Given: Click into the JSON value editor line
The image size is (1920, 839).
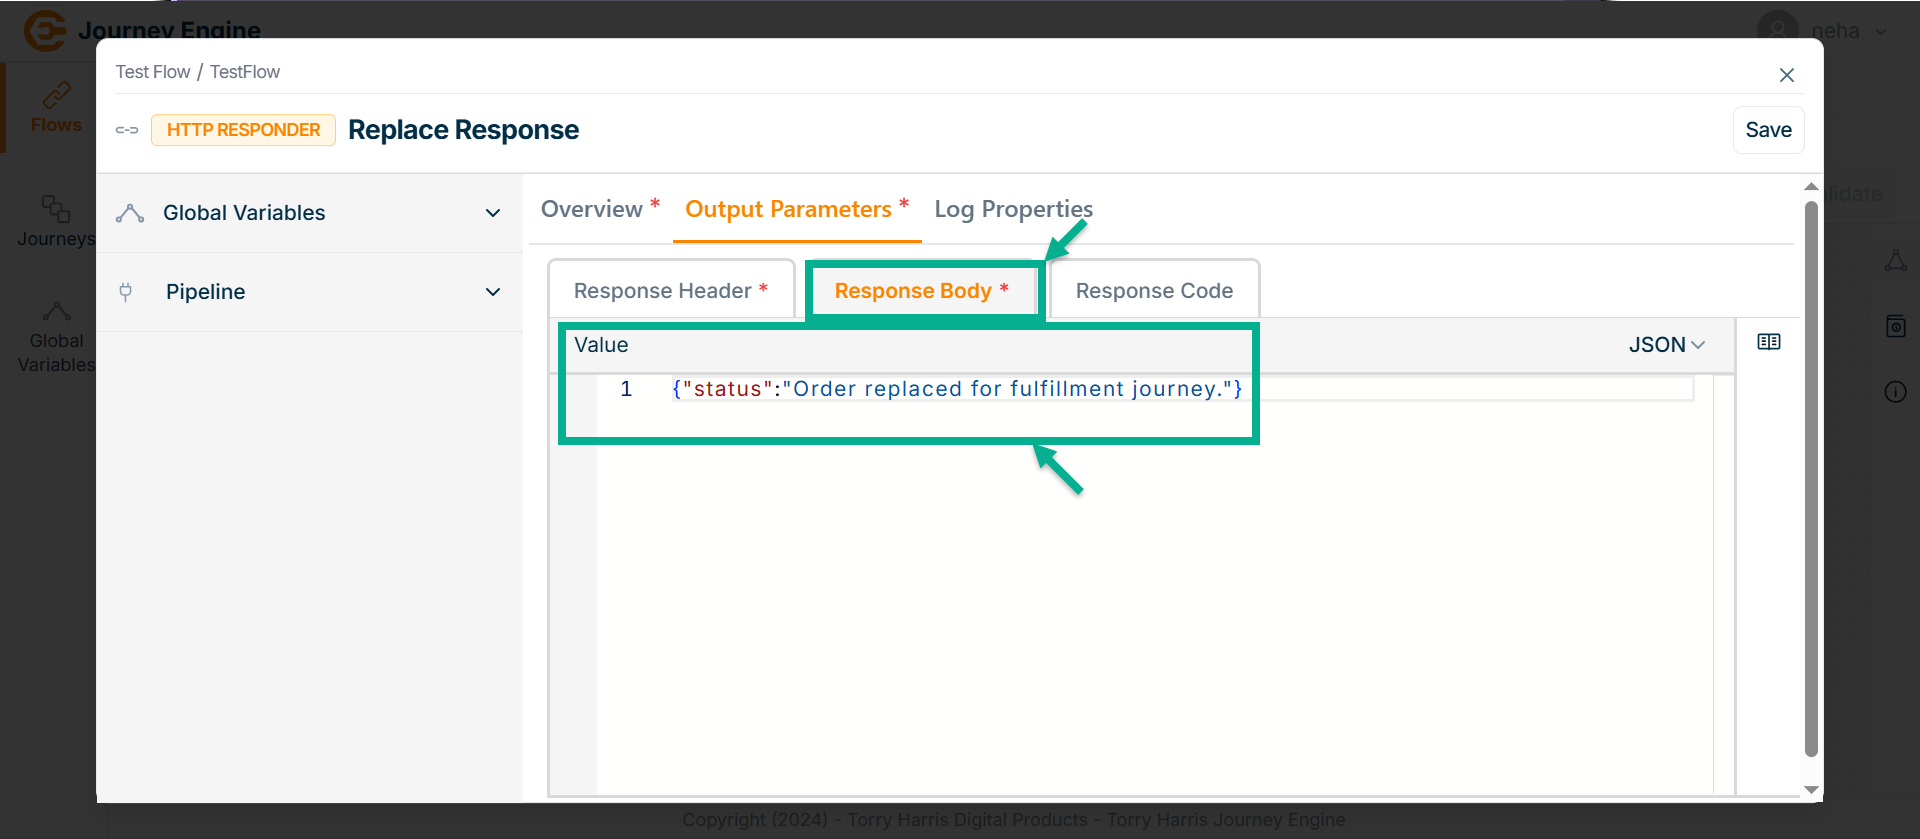Looking at the screenshot, I should pos(956,389).
